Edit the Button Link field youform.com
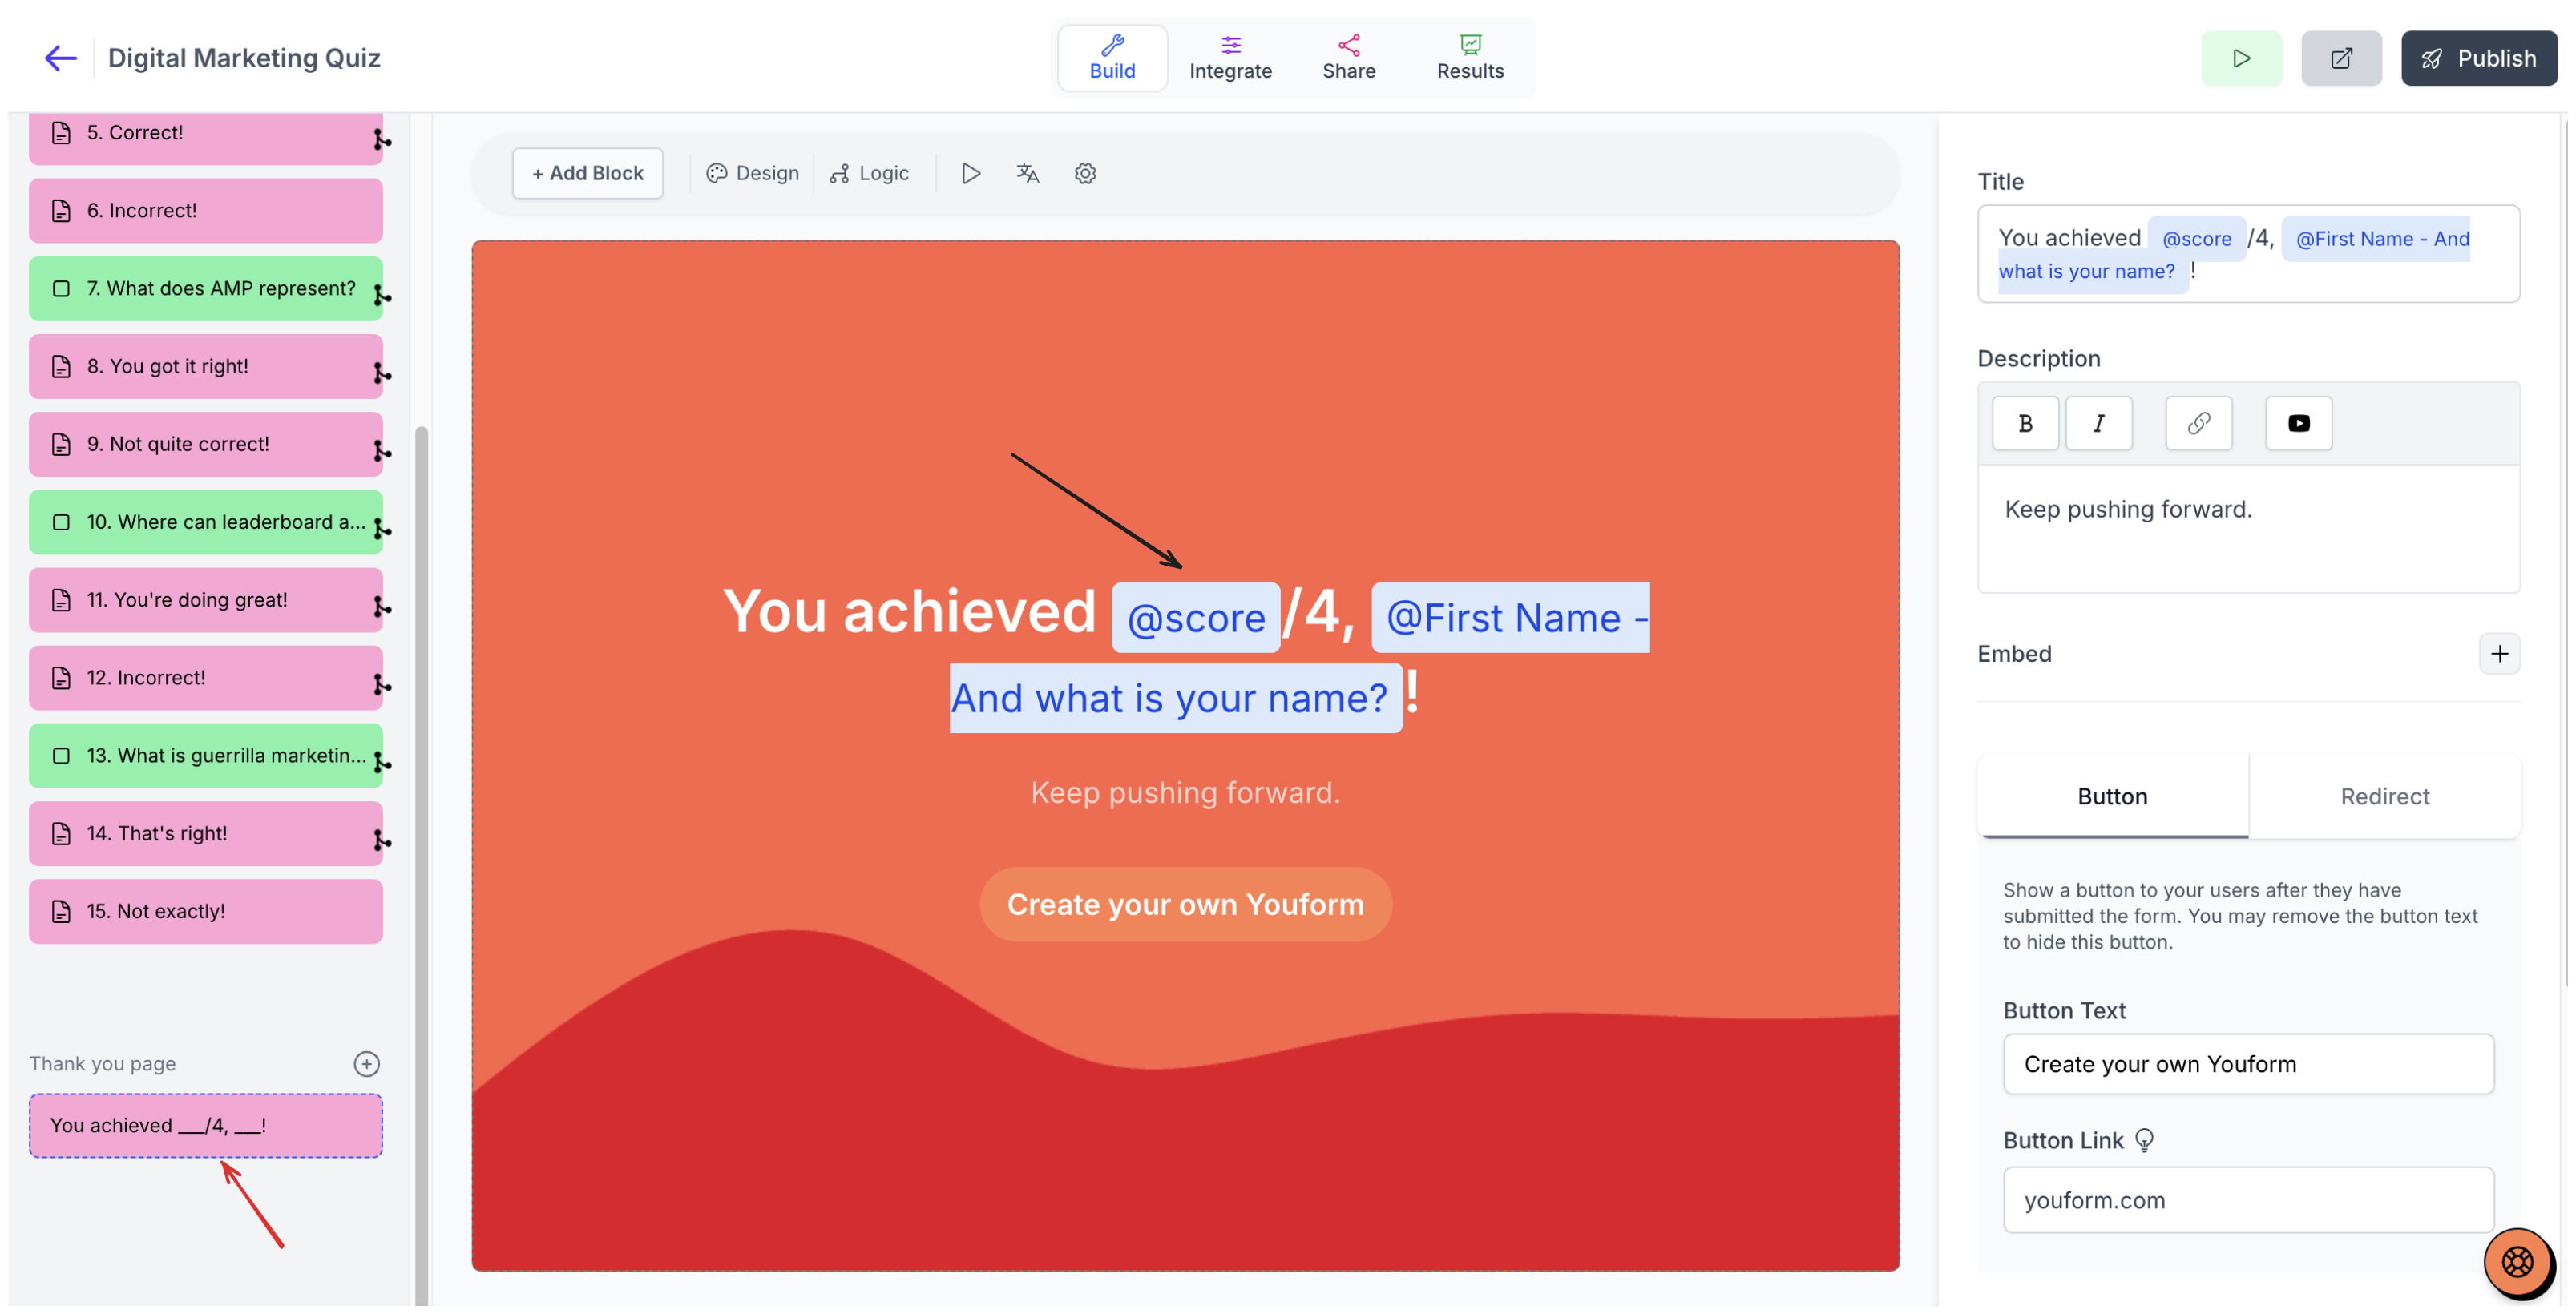Screen dimensions: 2576x1314 tap(2247, 1200)
